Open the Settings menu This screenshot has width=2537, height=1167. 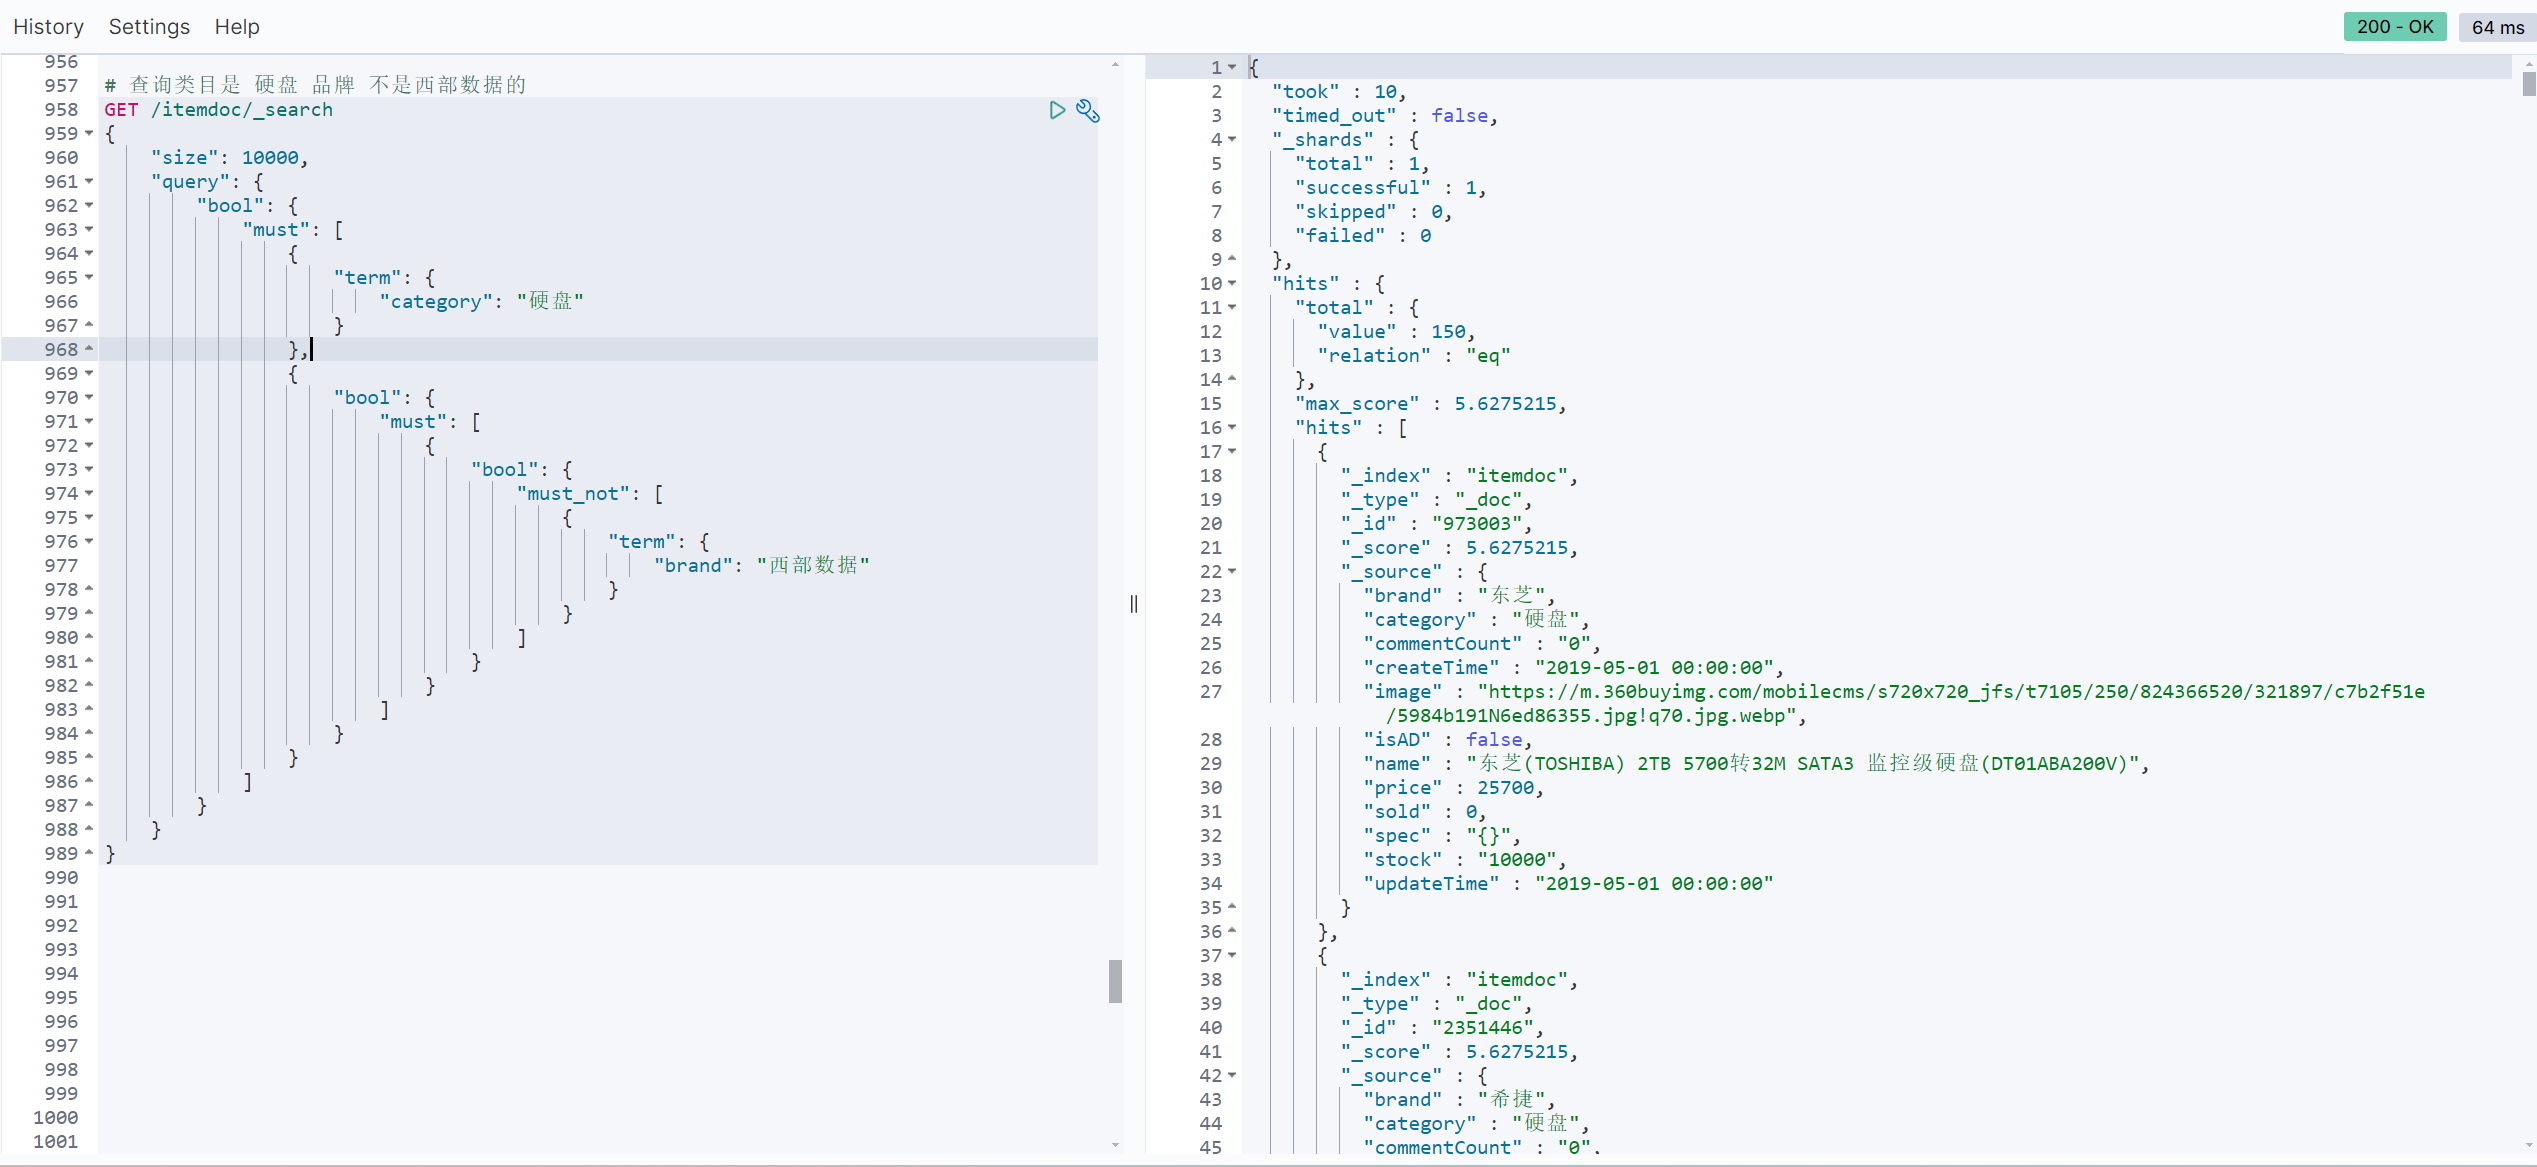pos(149,27)
